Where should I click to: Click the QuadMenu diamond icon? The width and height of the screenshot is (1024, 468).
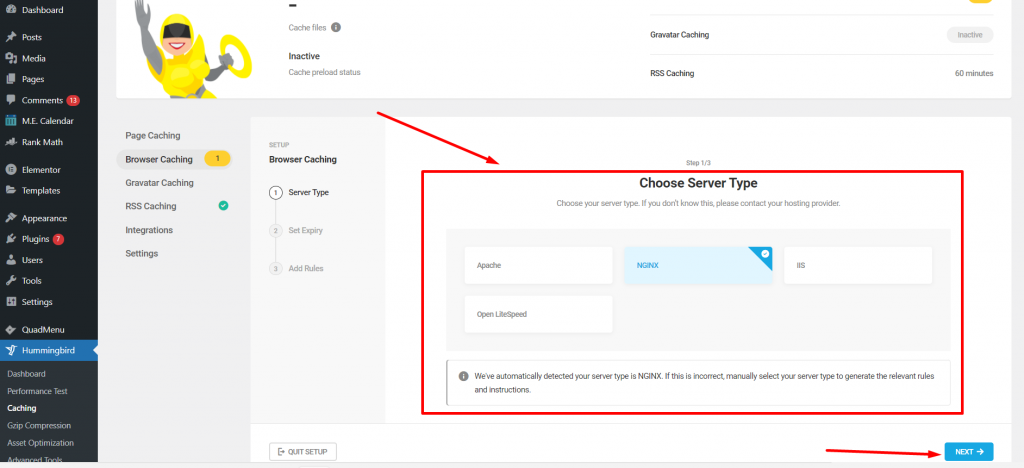click(11, 330)
